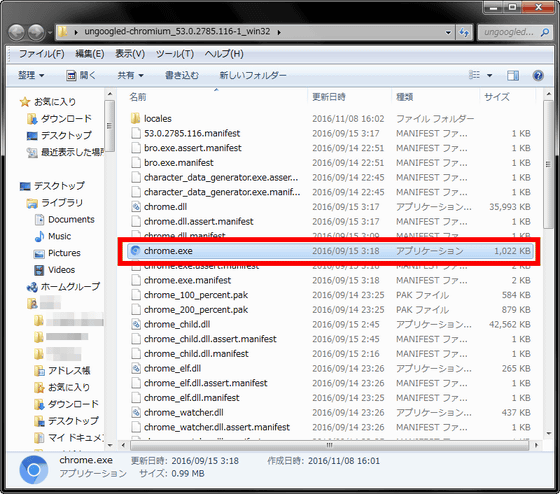Click the favorites star icon in sidebar
The width and height of the screenshot is (560, 494).
pos(25,102)
